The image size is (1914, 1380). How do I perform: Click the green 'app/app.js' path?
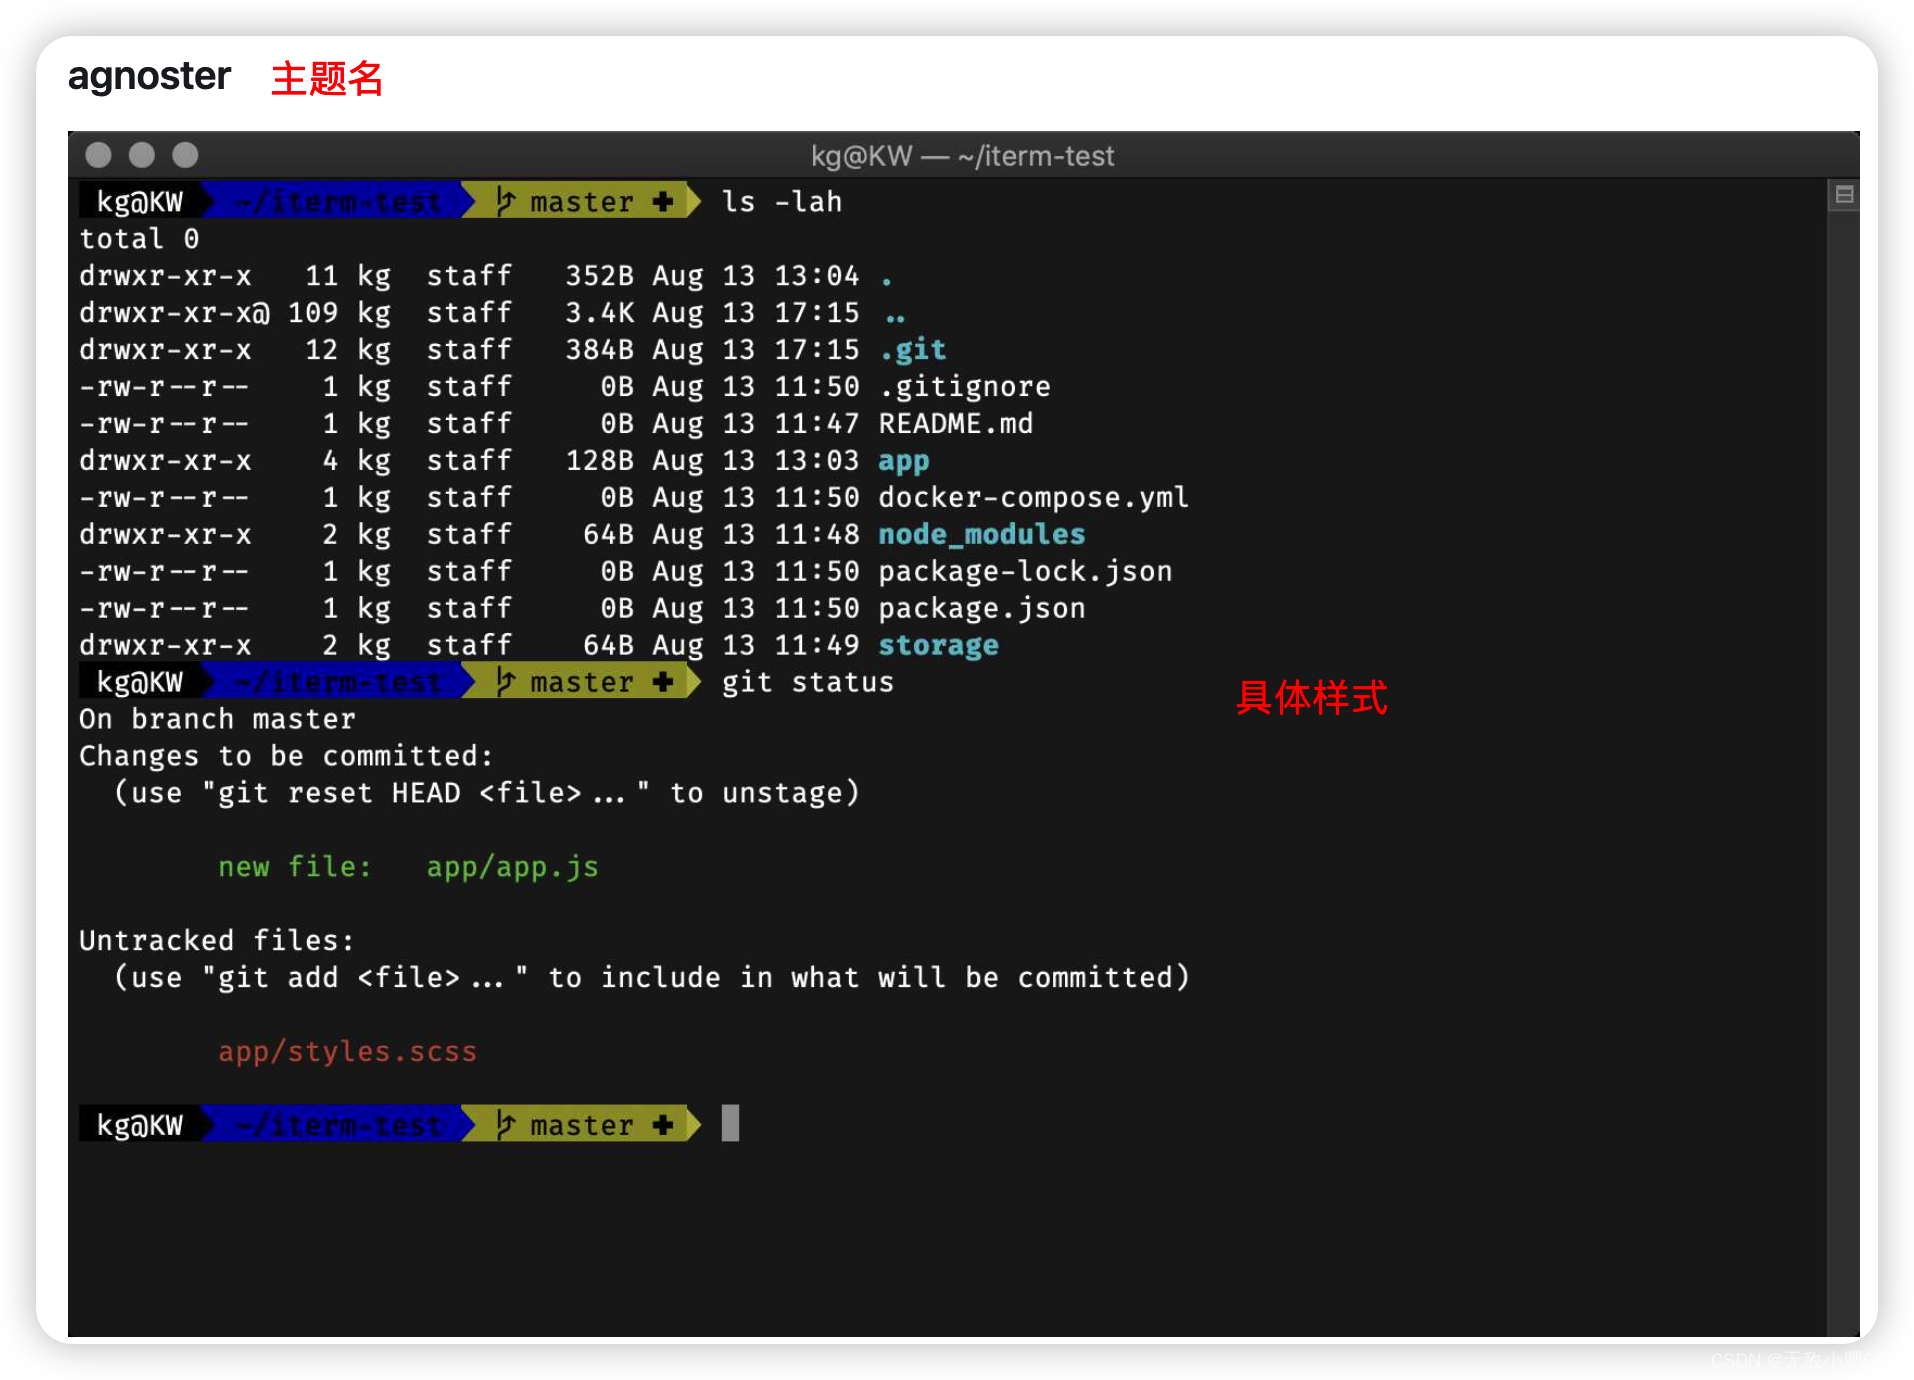(x=513, y=867)
